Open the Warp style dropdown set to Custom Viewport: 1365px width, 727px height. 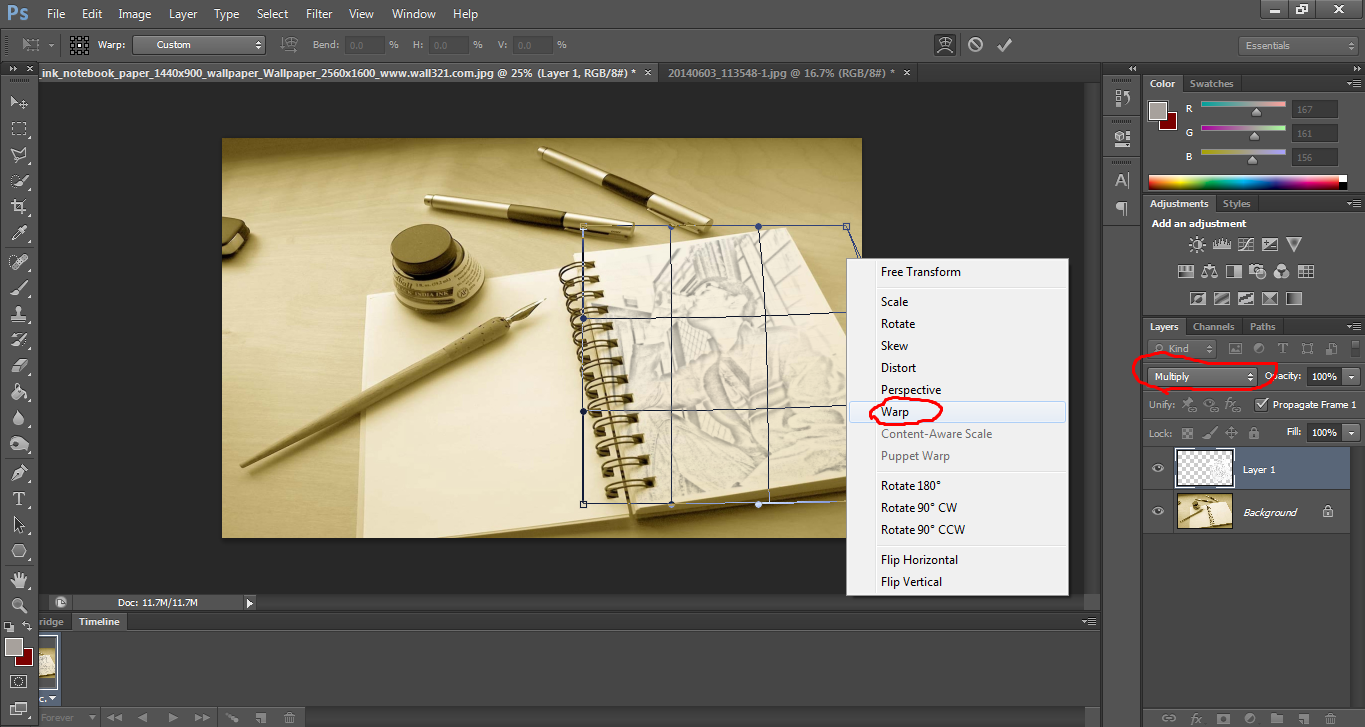(x=198, y=45)
